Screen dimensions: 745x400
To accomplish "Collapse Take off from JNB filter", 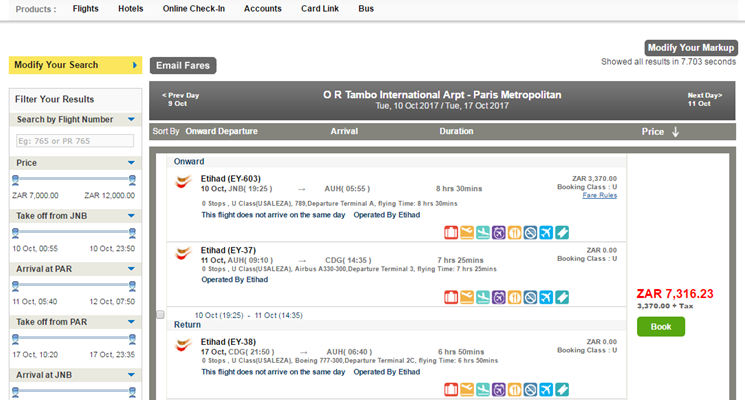I will (131, 216).
